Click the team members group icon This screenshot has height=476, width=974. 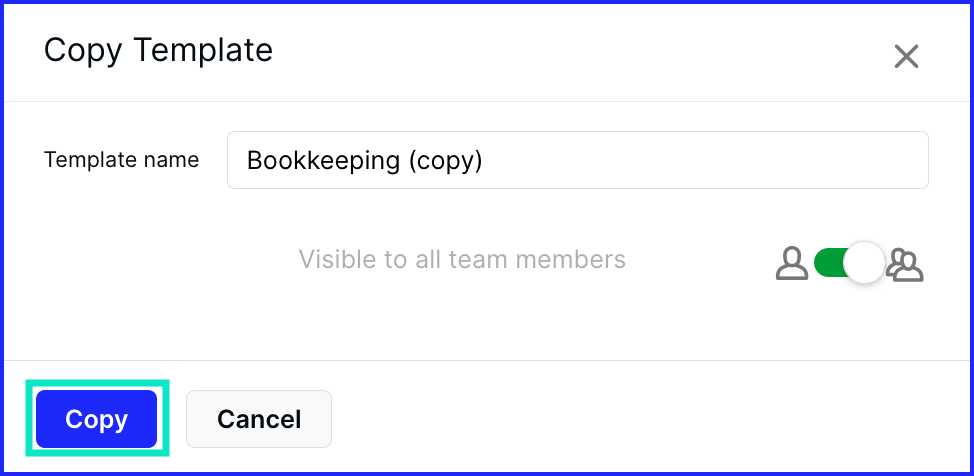pos(905,264)
